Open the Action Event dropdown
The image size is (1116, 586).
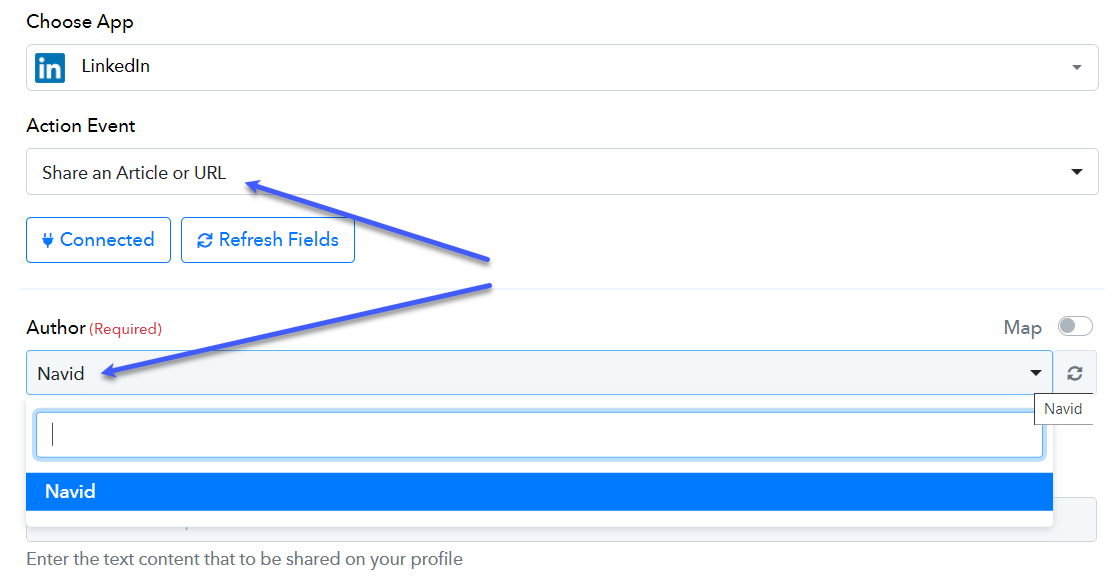point(562,172)
